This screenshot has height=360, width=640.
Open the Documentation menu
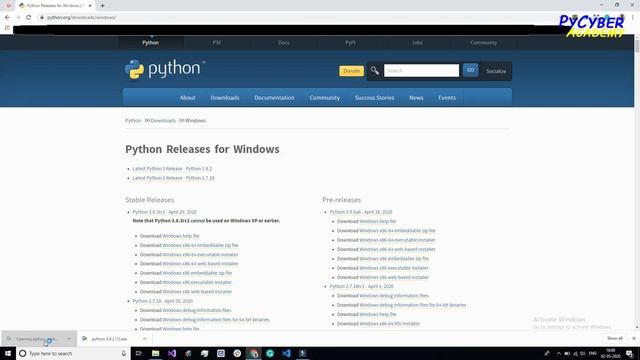[274, 98]
